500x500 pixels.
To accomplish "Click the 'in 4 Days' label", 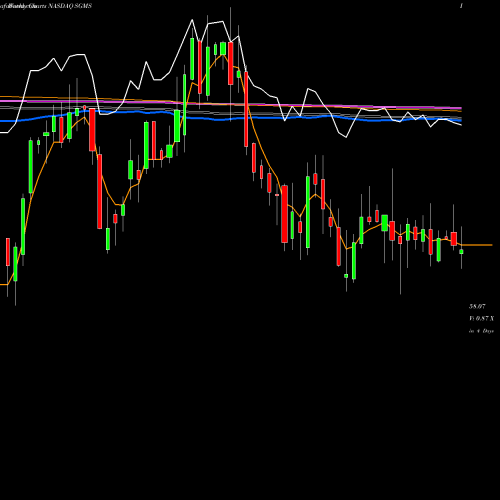I will 481,331.
